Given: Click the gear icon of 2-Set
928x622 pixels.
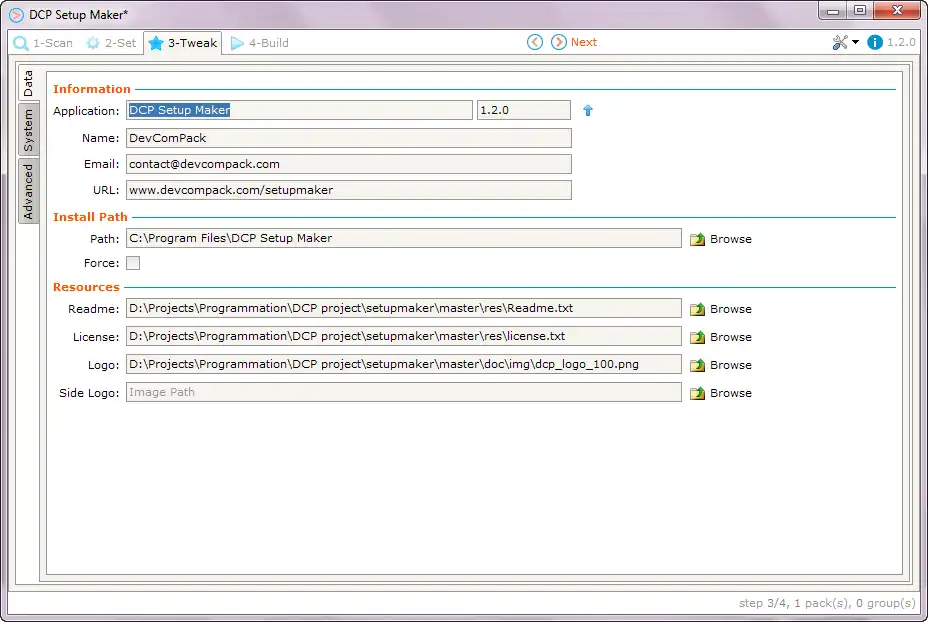Looking at the screenshot, I should tap(93, 43).
